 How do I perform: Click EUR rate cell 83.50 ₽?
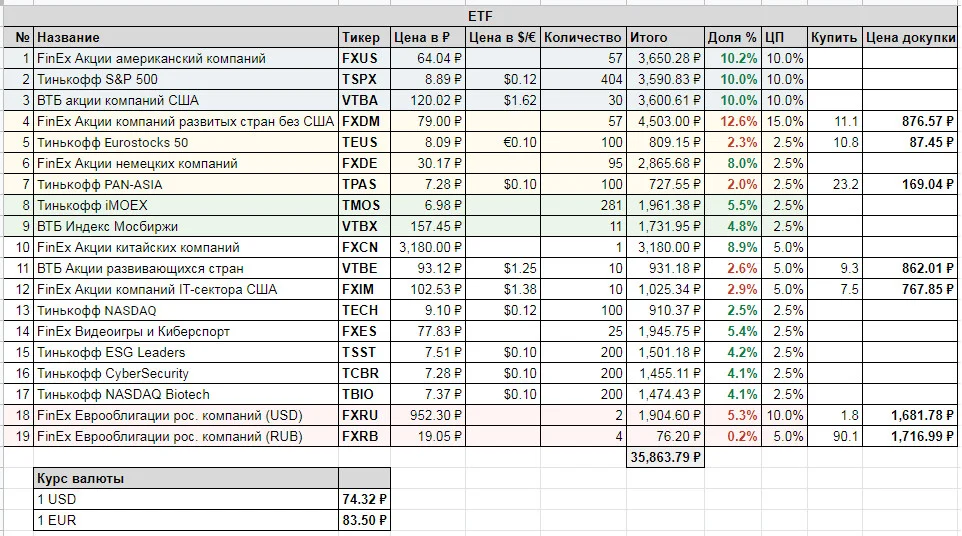click(x=364, y=520)
